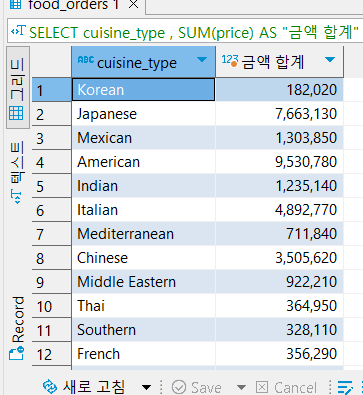Select the 328,110 value cell
Image resolution: width=363 pixels, height=395 pixels.
(x=279, y=330)
